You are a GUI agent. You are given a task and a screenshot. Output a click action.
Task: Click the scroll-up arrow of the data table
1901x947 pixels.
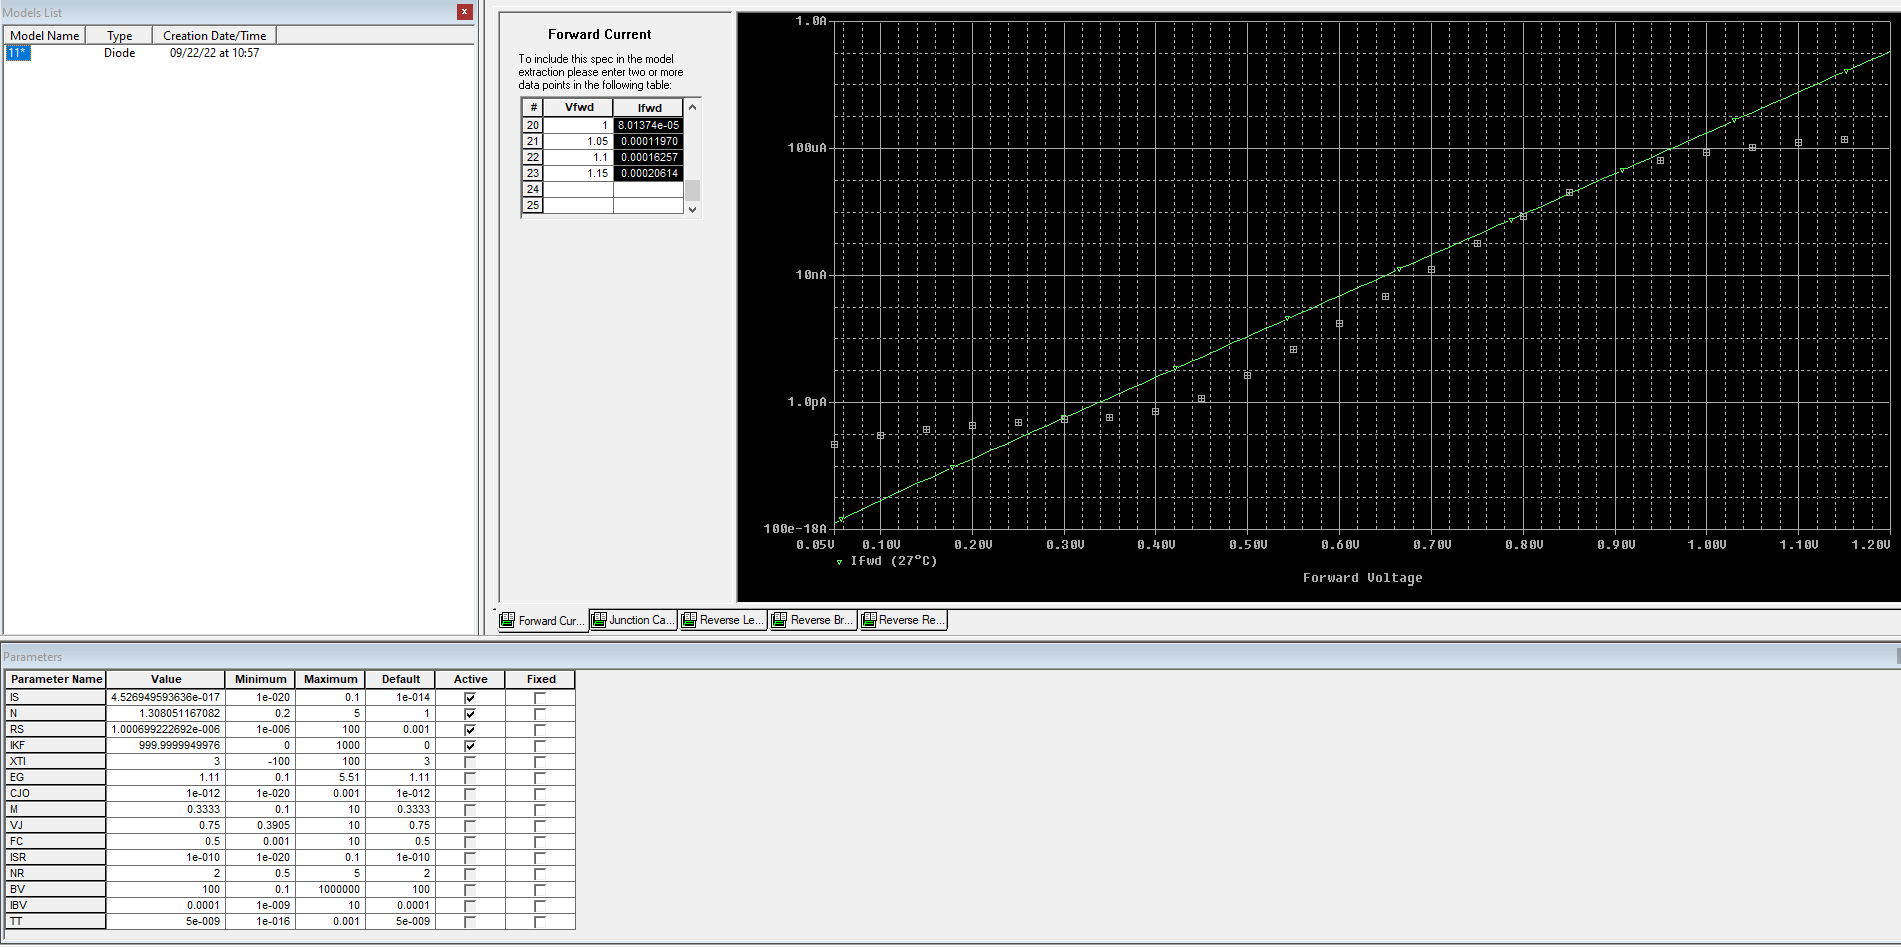(692, 107)
